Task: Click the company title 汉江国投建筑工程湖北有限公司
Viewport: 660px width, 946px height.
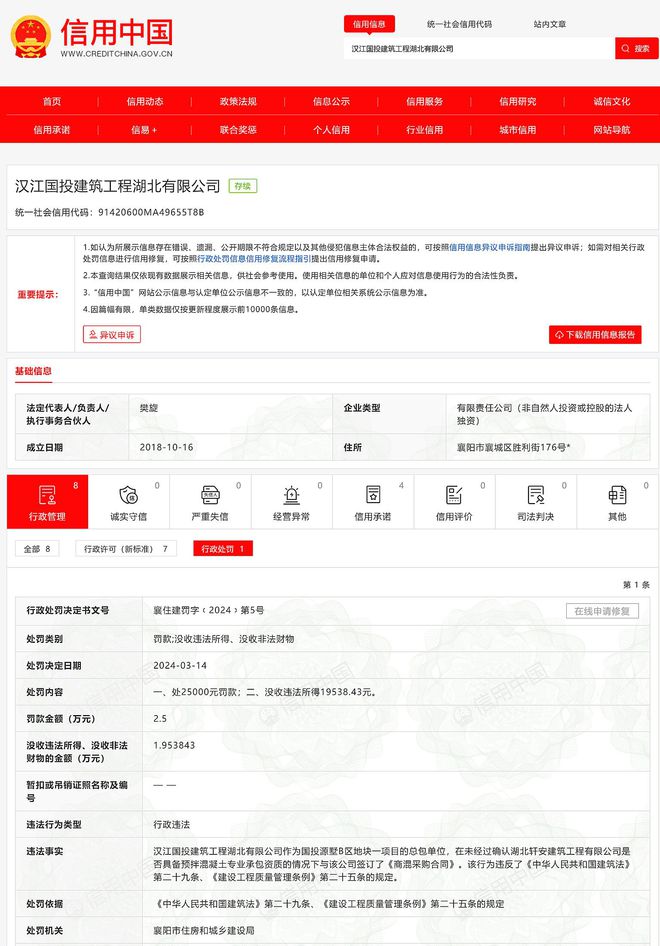Action: pos(118,186)
